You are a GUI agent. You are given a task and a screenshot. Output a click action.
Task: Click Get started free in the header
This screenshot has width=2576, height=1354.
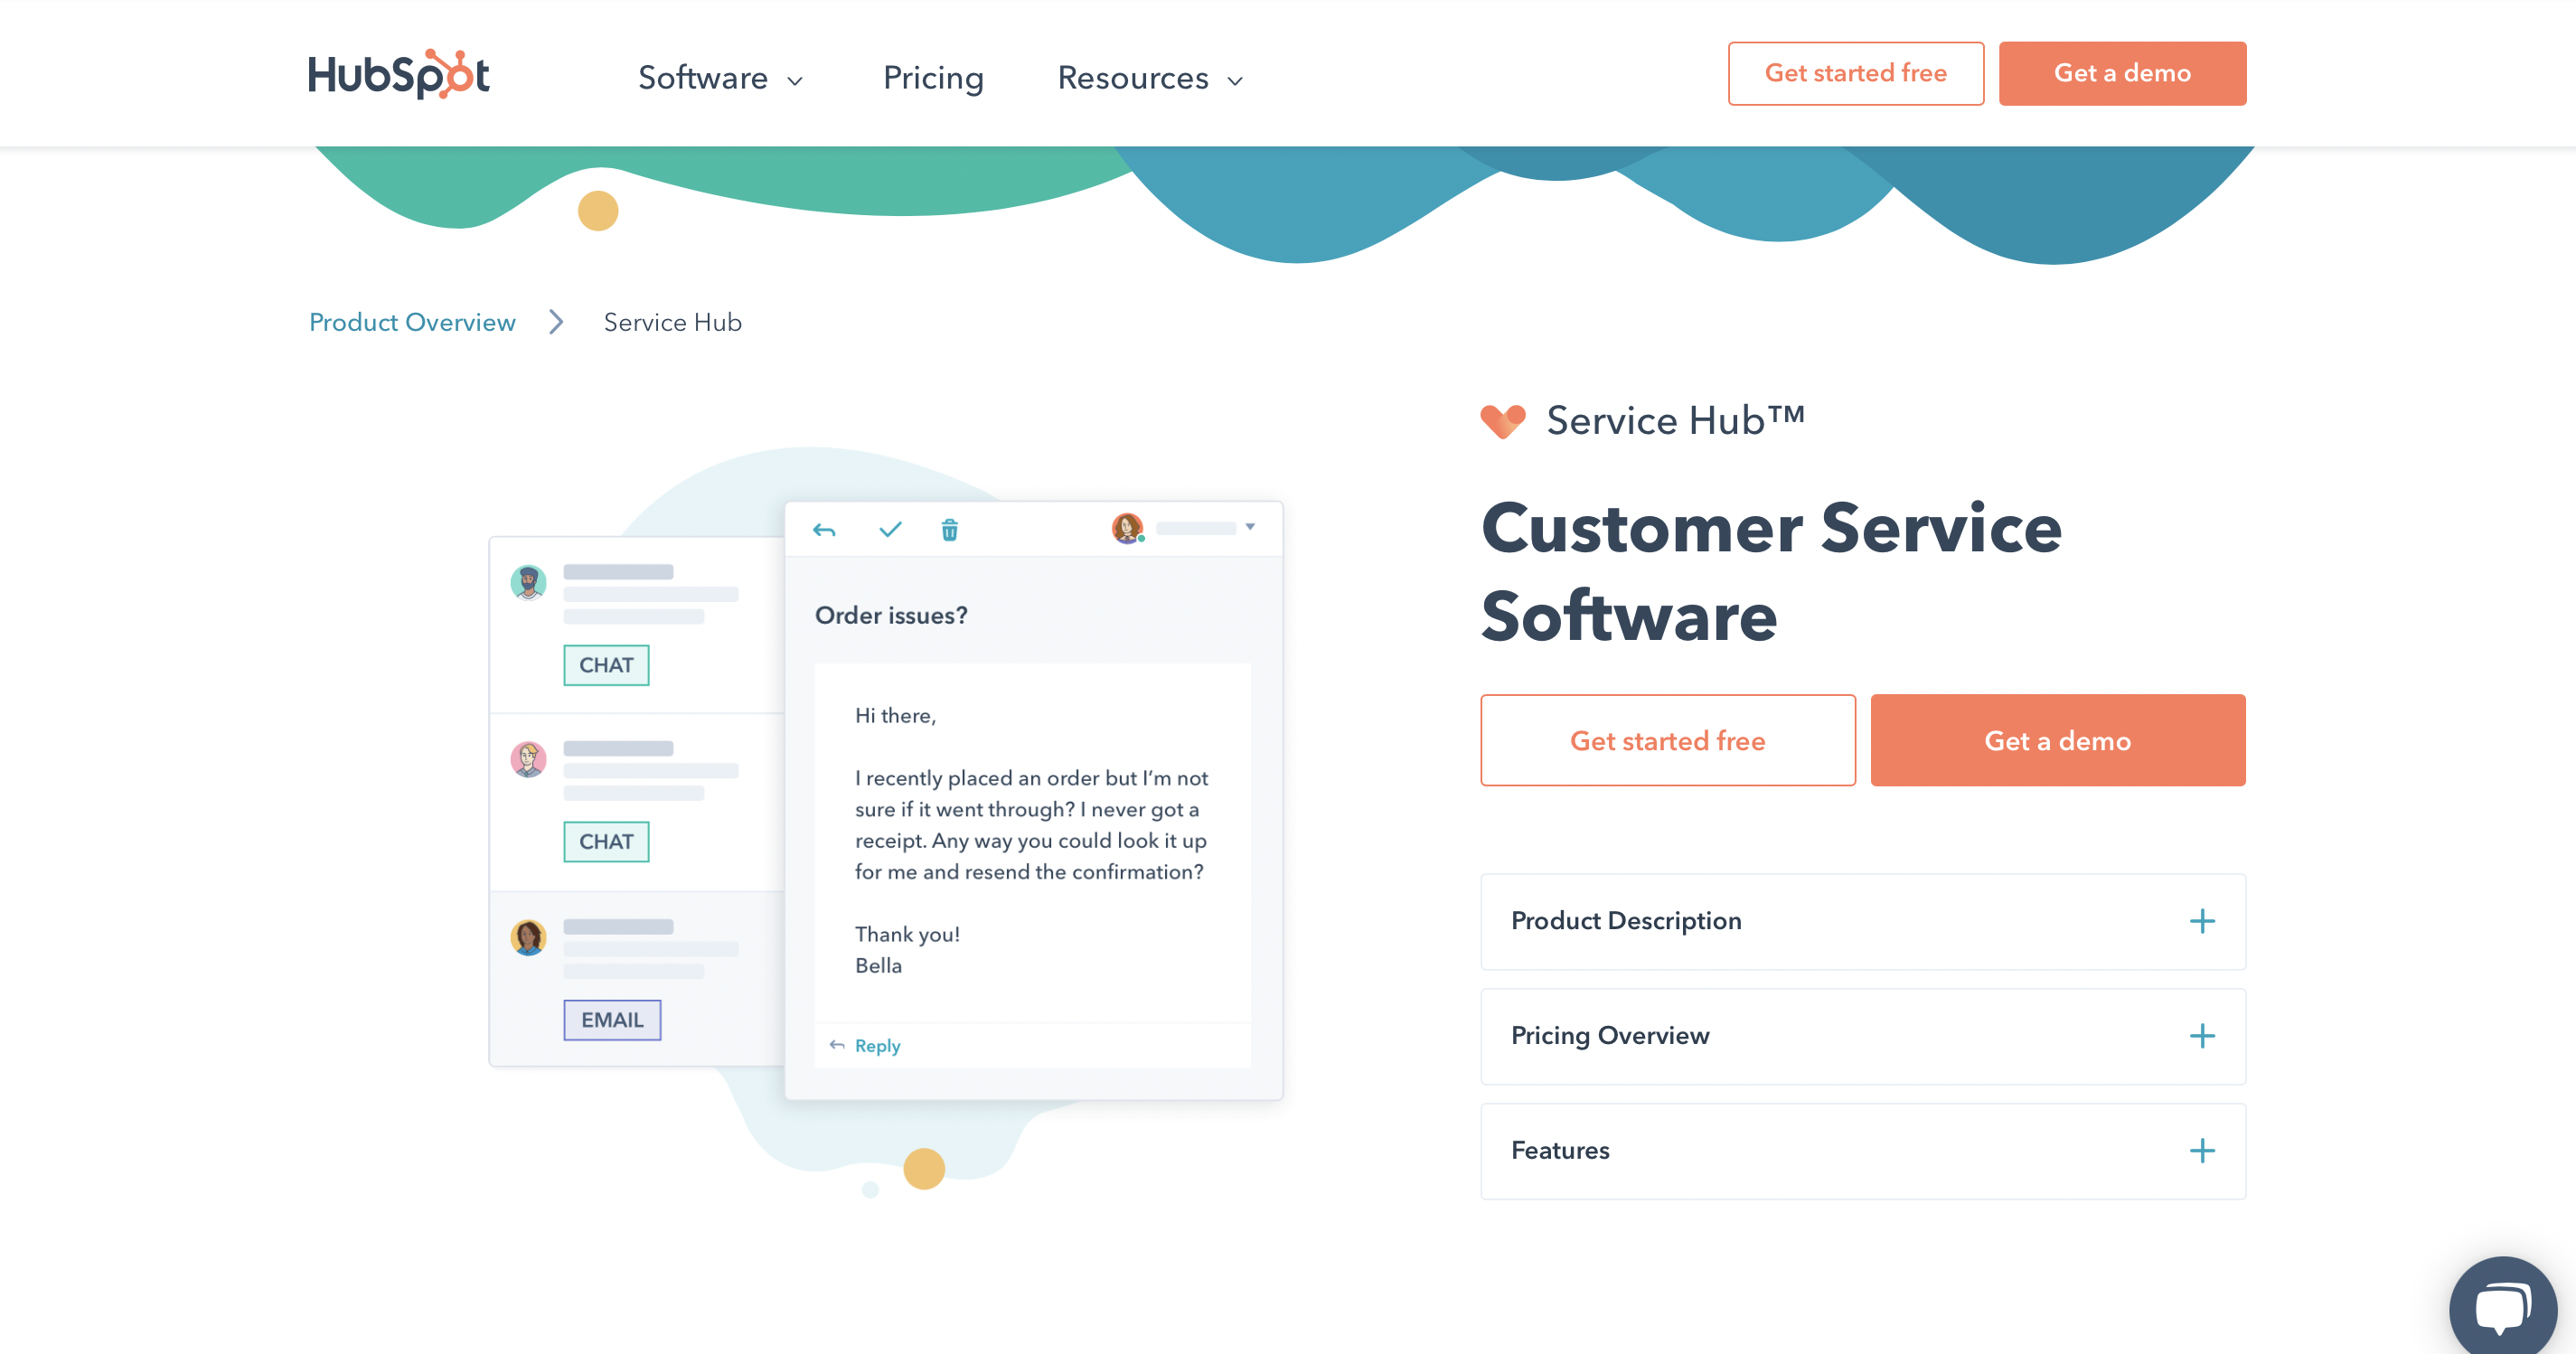click(x=1855, y=73)
